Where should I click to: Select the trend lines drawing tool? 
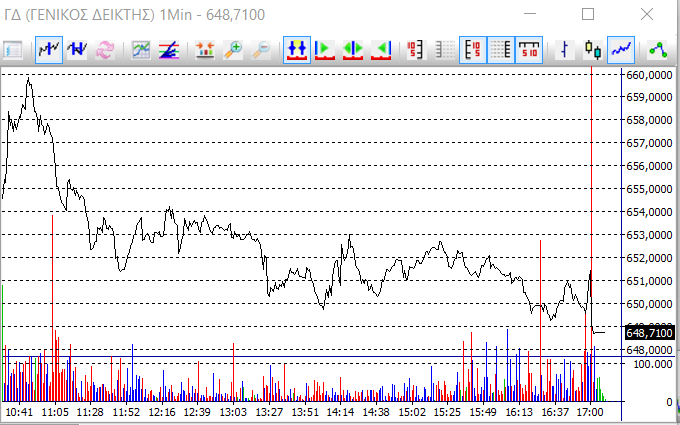[169, 50]
